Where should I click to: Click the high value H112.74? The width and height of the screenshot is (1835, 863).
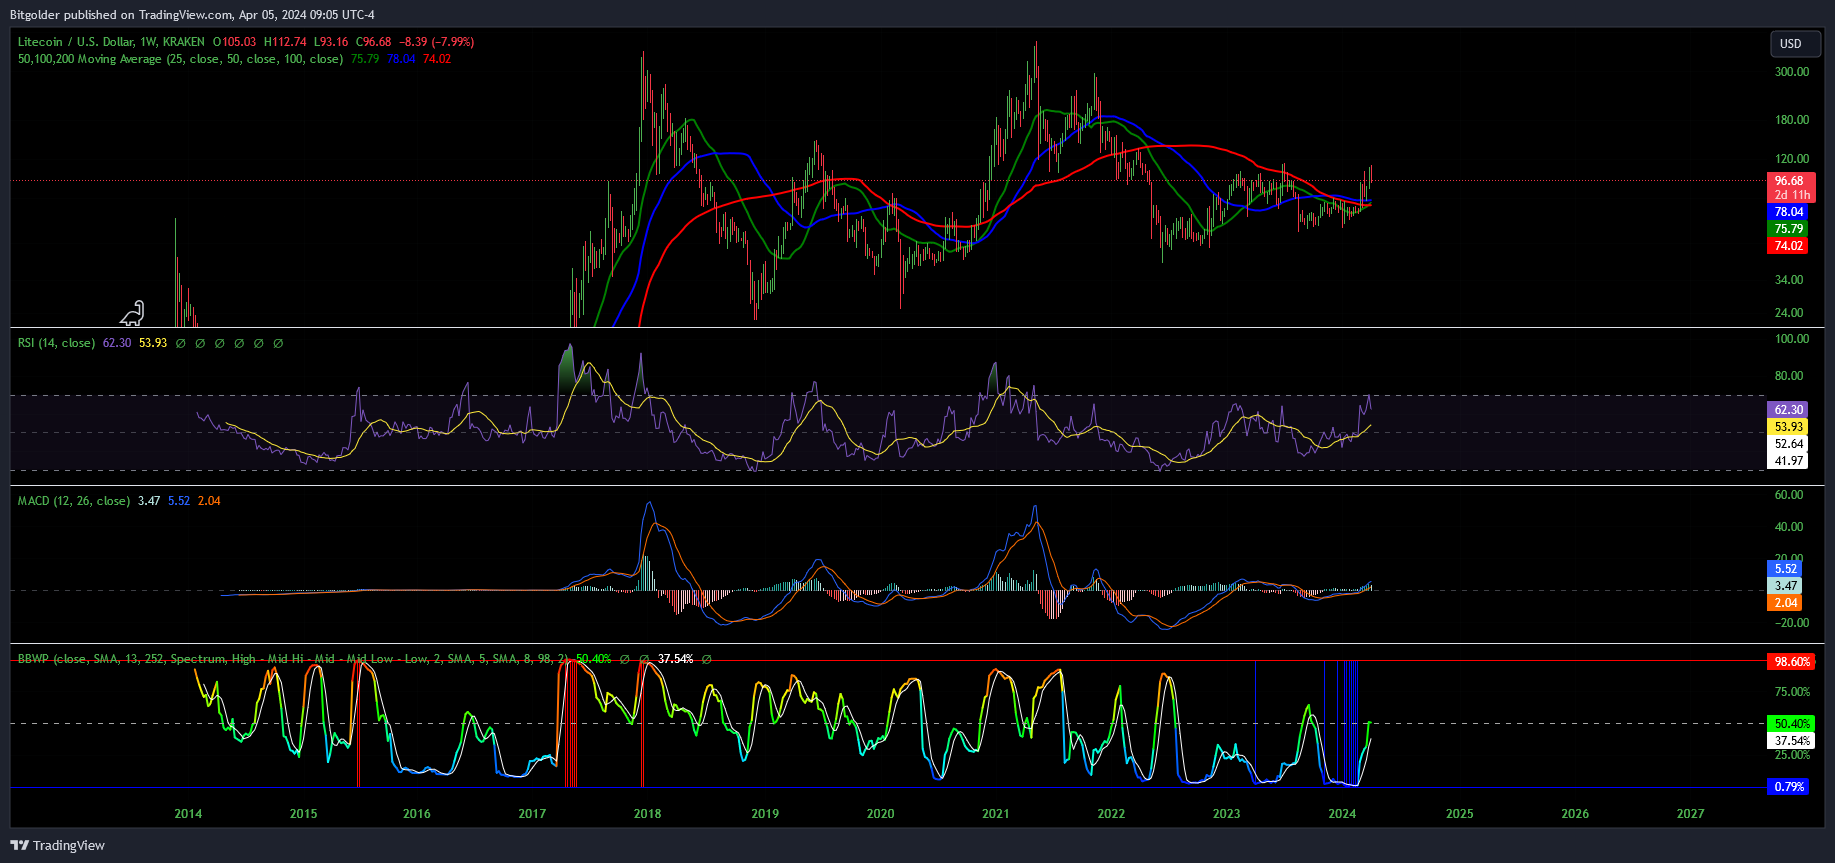point(285,42)
